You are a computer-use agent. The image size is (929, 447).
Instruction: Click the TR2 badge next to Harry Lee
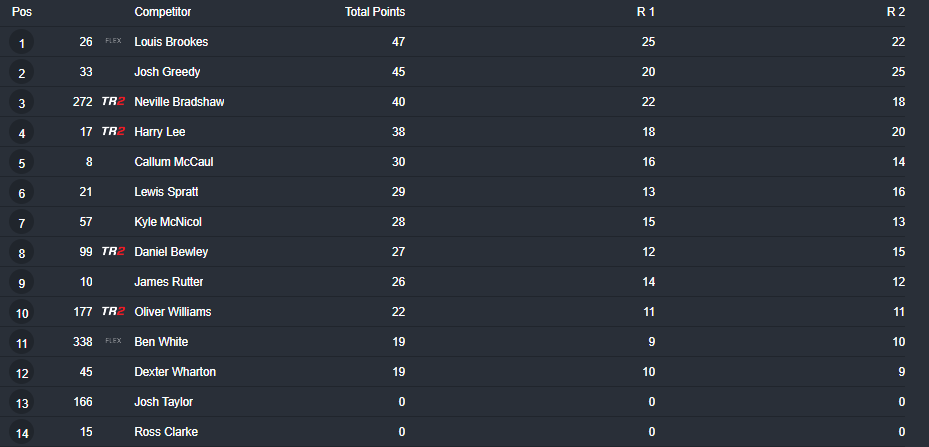click(113, 132)
